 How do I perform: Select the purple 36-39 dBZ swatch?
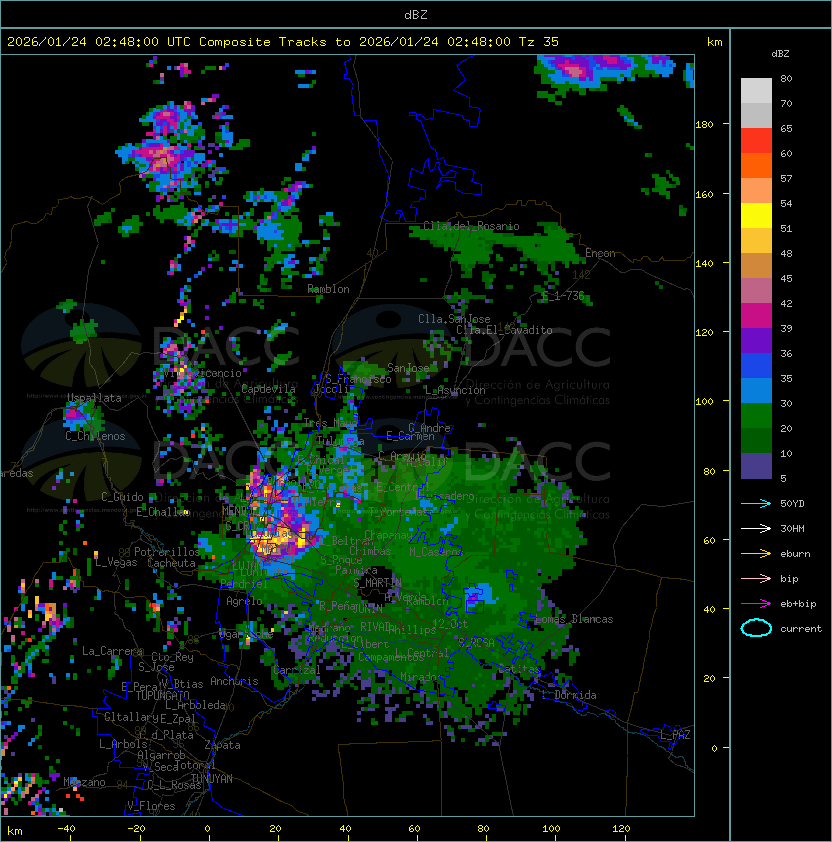(x=756, y=340)
